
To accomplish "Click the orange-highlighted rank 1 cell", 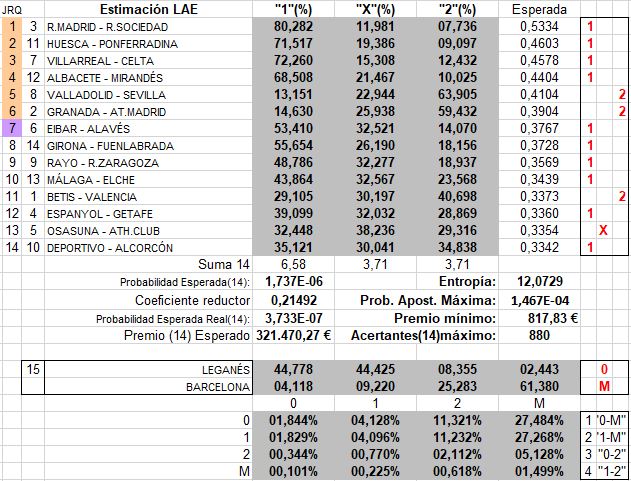I will 12,27.
